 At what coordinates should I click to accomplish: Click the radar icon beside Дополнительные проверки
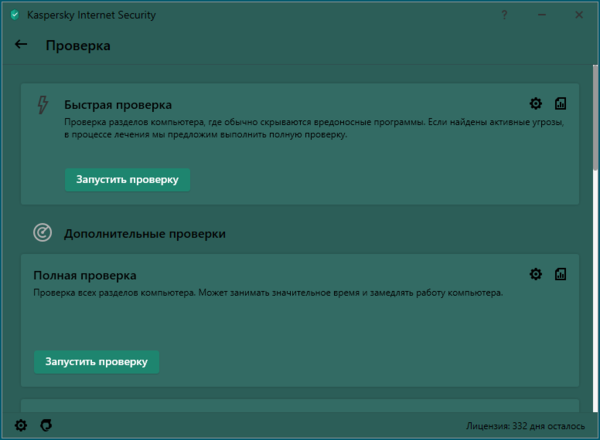click(42, 233)
